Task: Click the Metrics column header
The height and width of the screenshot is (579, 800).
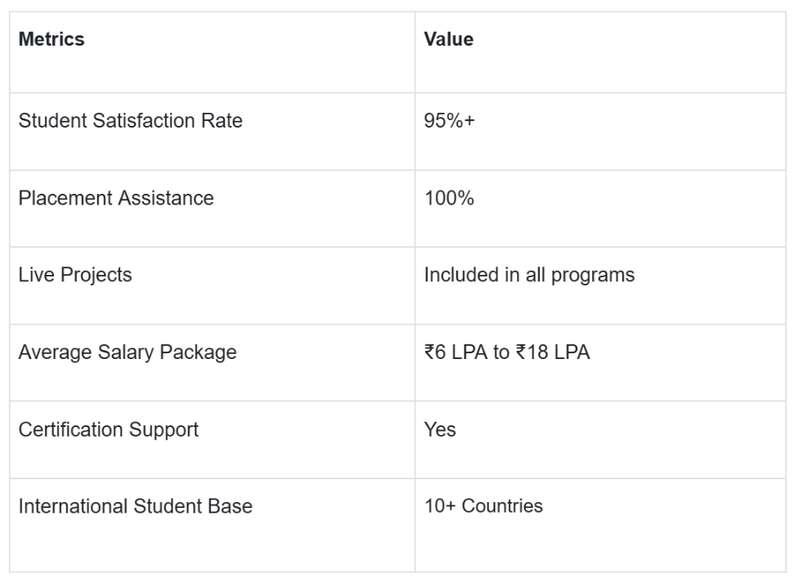Action: tap(52, 40)
